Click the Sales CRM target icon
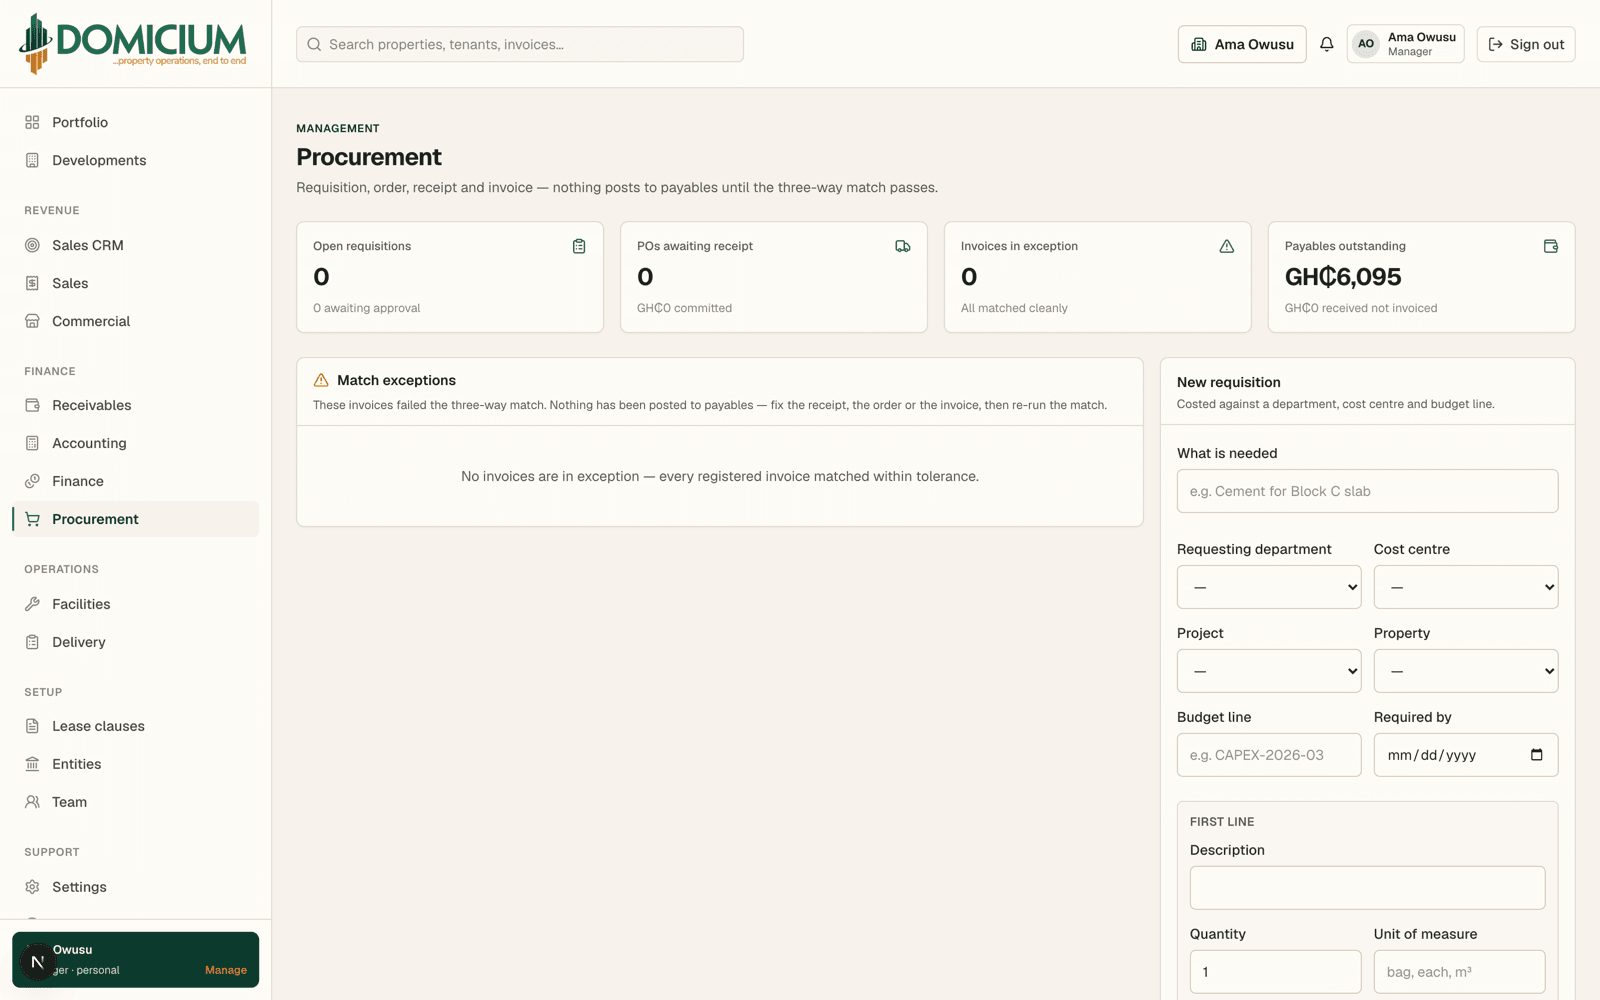Screen dimensions: 1600x1000 [32, 245]
